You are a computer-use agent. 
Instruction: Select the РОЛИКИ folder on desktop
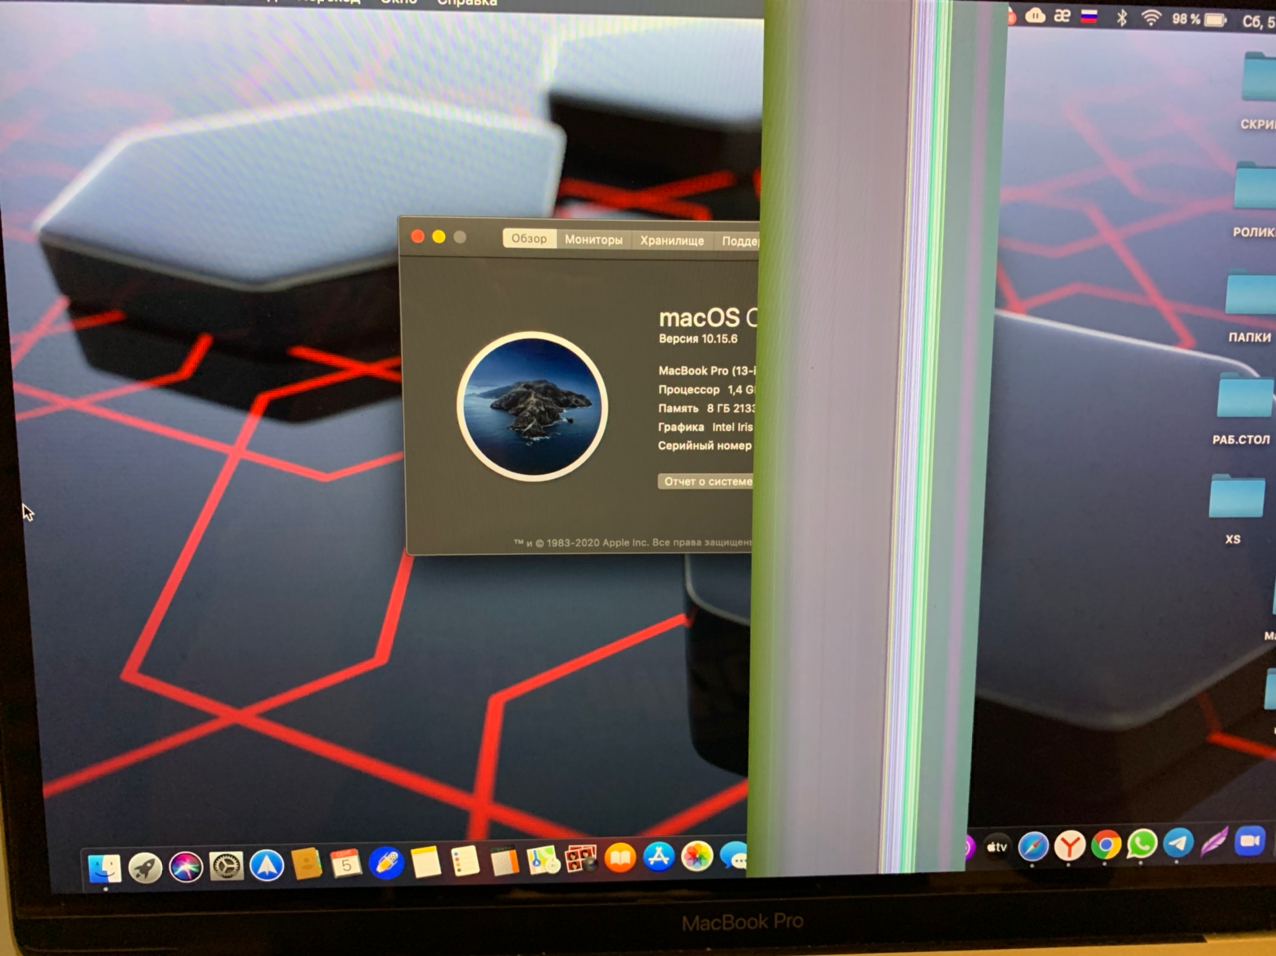(1257, 200)
